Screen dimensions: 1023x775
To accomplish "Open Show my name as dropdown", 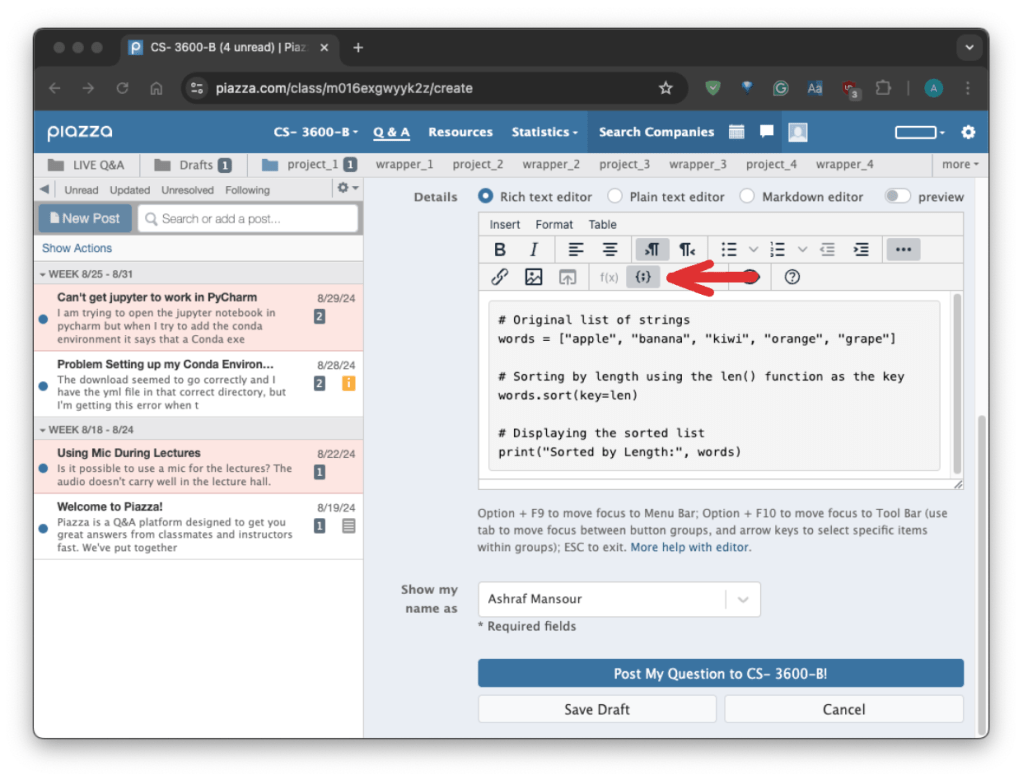I will 619,599.
